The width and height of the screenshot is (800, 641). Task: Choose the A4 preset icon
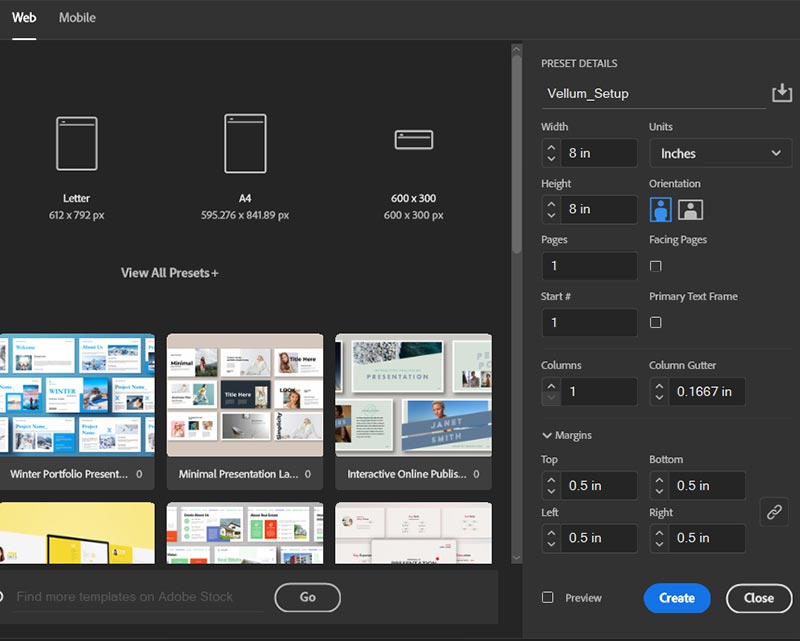coord(245,144)
